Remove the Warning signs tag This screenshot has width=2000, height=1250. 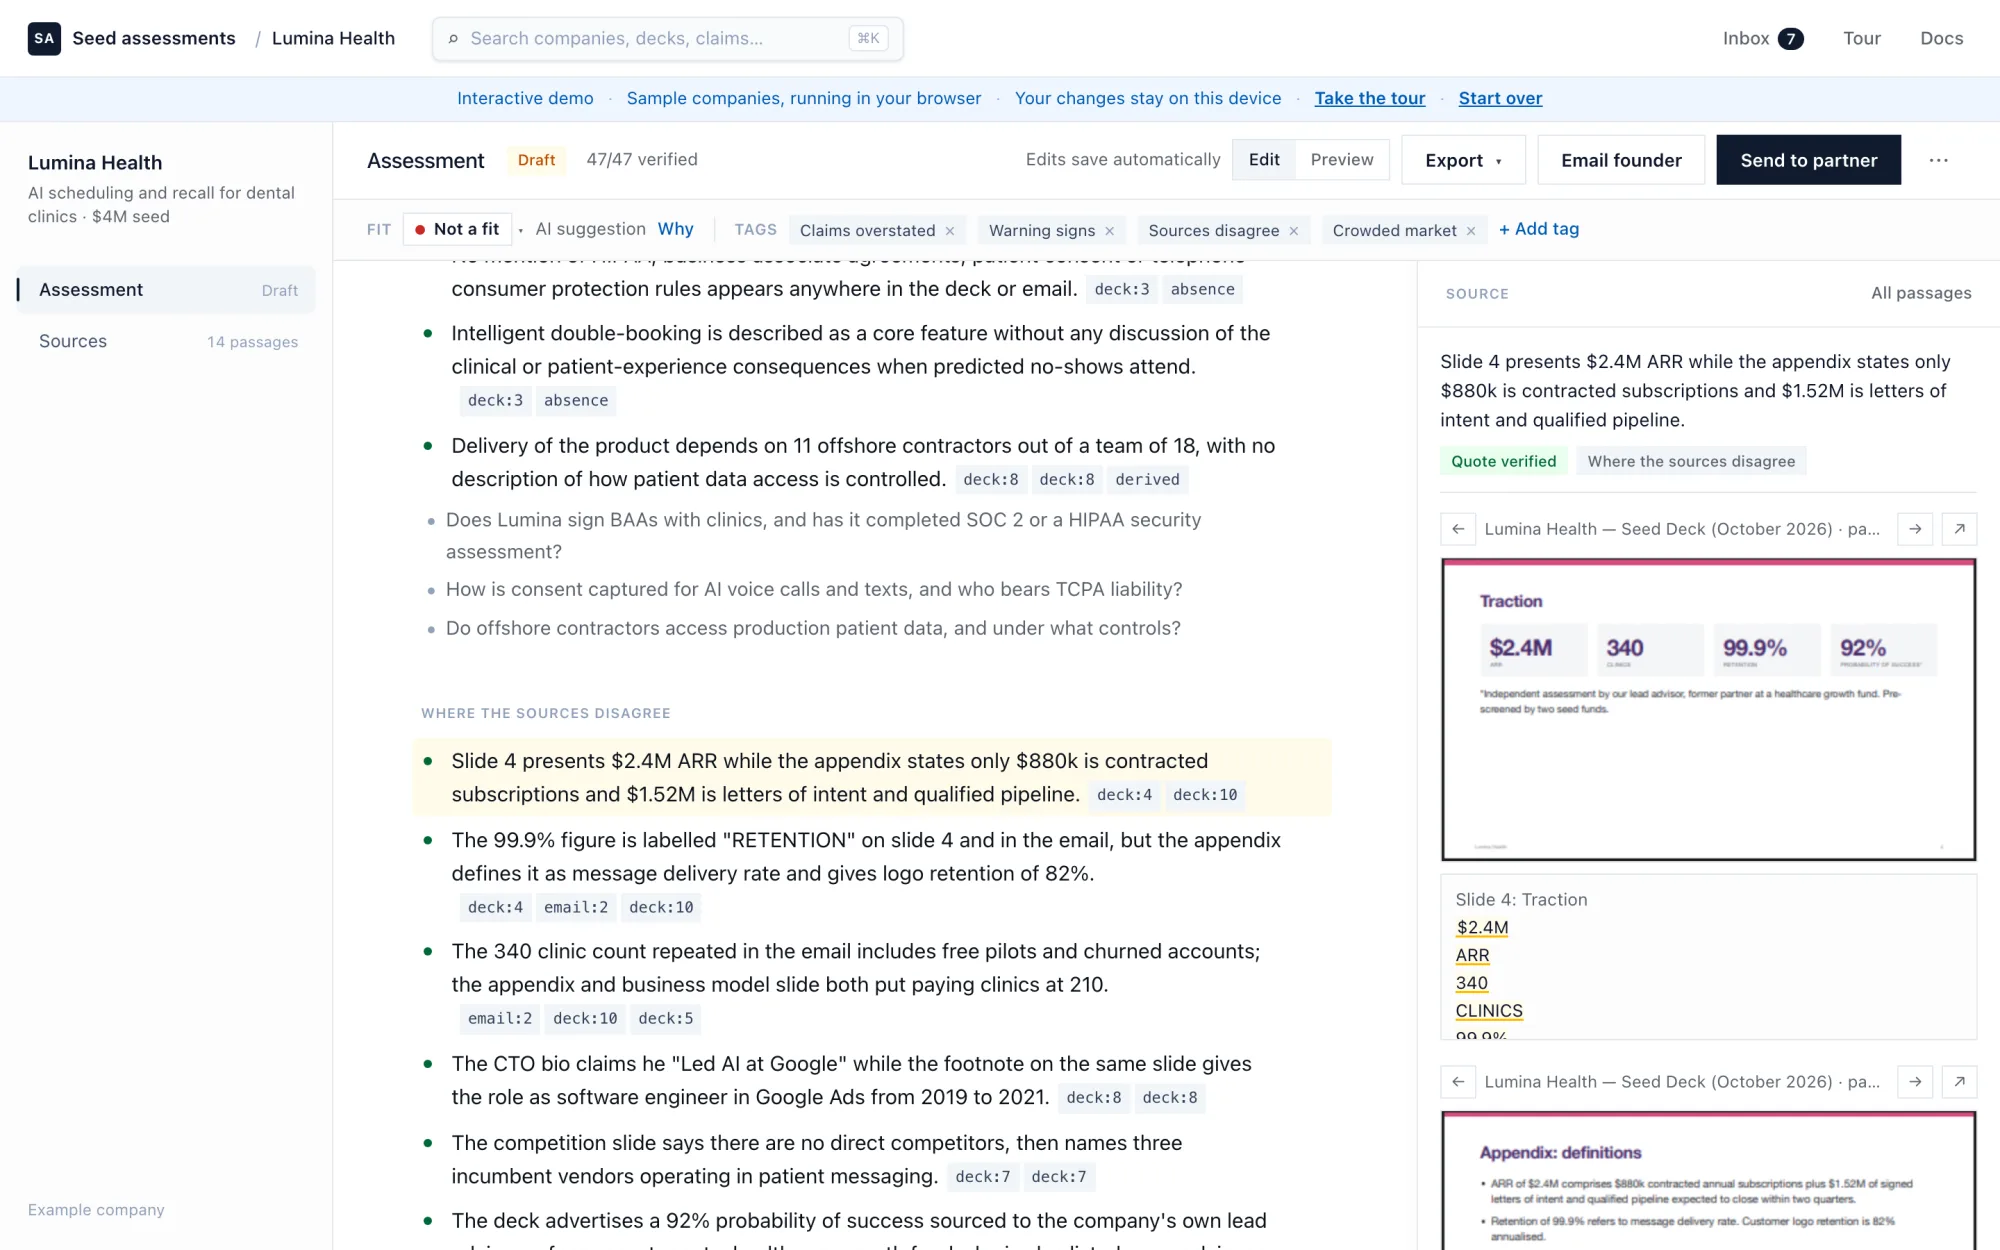[x=1109, y=231]
